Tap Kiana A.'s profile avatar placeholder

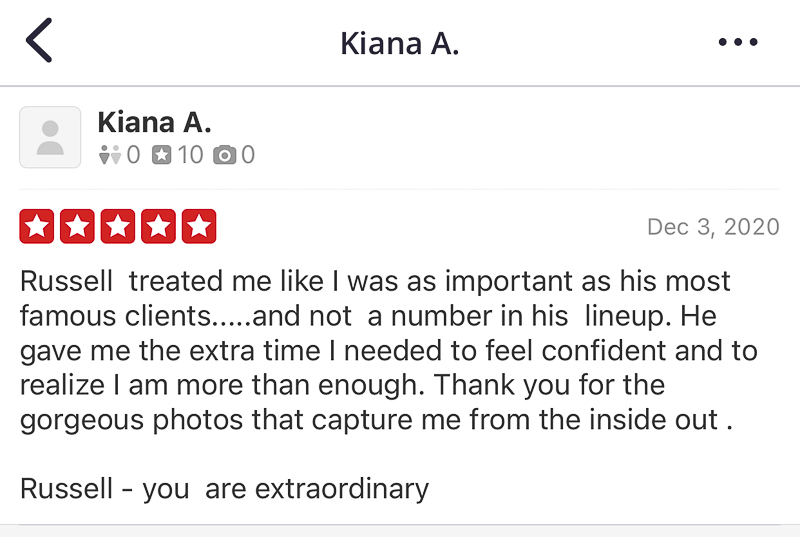[50, 137]
